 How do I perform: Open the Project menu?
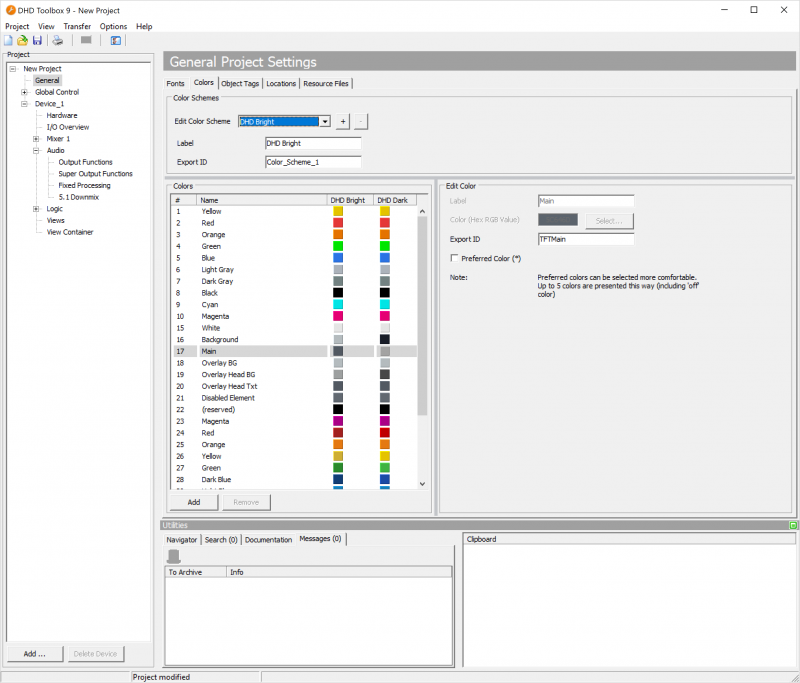pos(17,26)
